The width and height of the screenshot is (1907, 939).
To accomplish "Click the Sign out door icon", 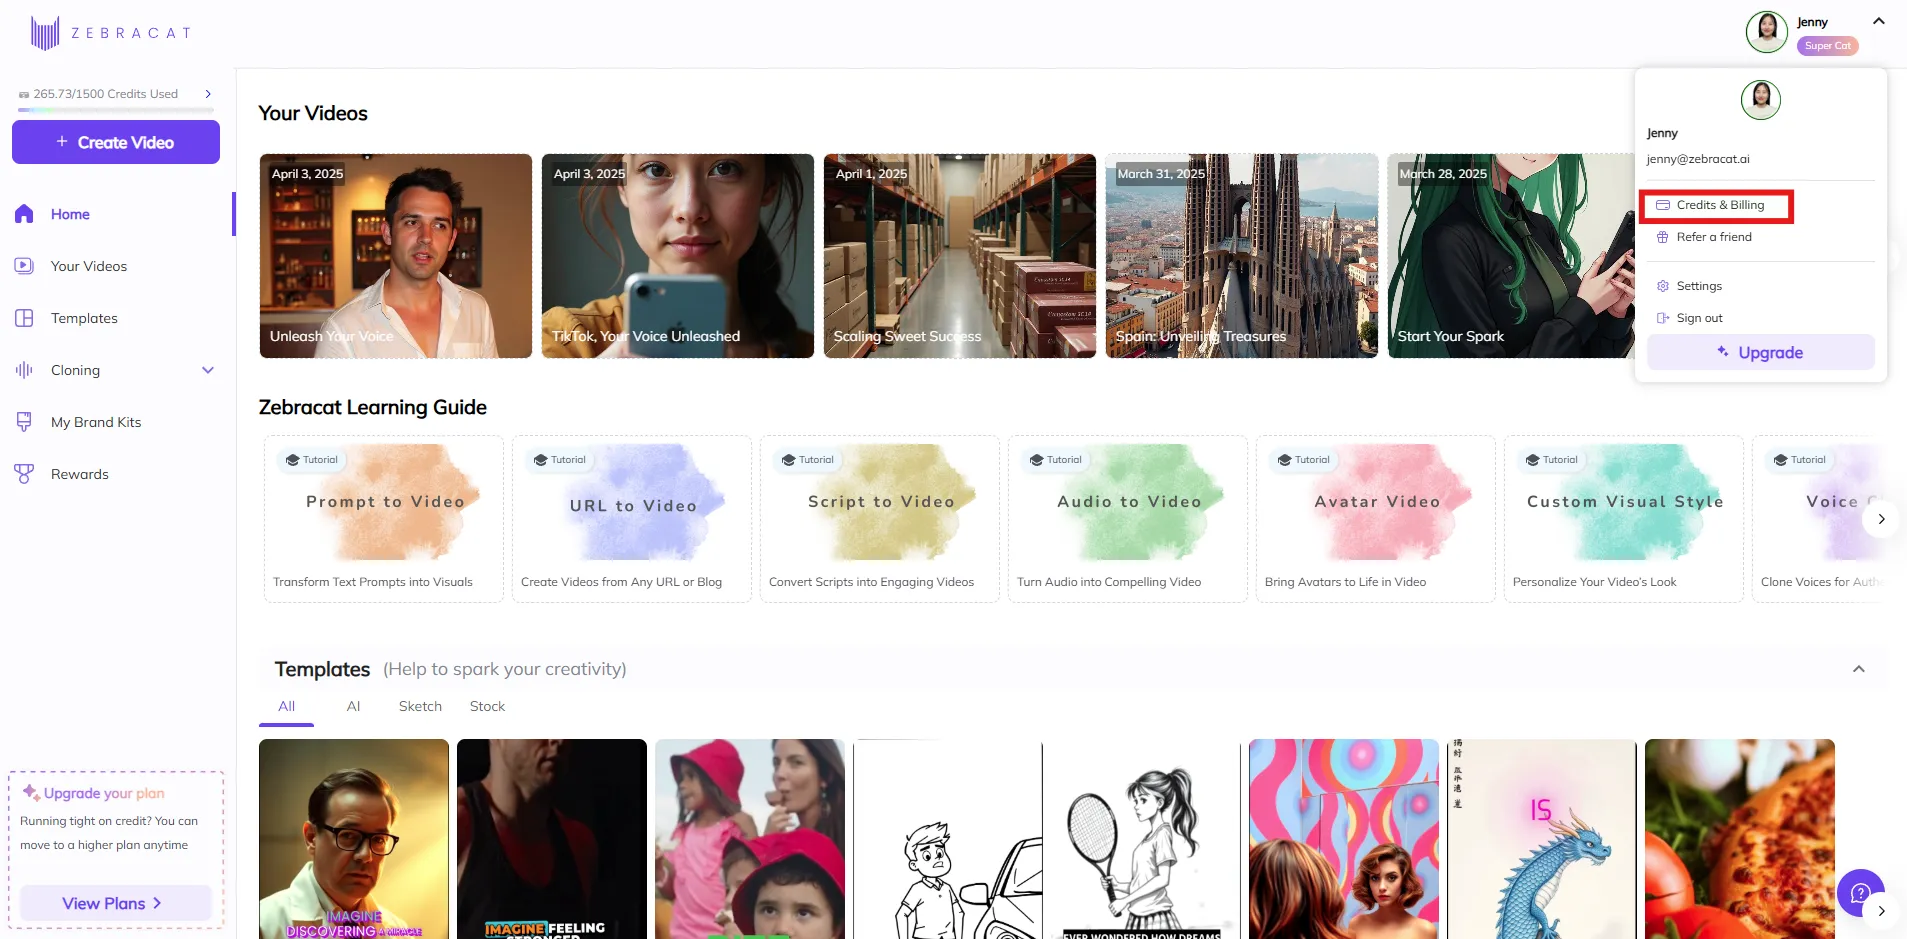I will tap(1663, 318).
